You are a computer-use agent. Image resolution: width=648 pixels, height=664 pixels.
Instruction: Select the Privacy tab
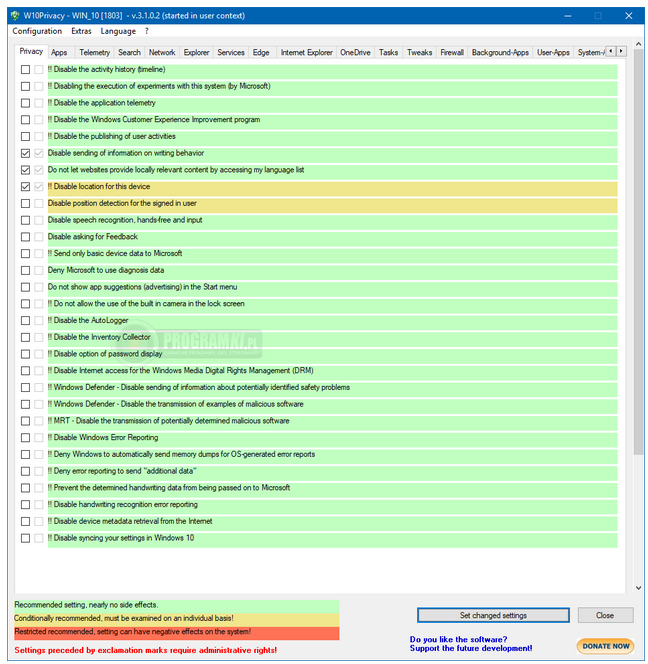pos(31,51)
